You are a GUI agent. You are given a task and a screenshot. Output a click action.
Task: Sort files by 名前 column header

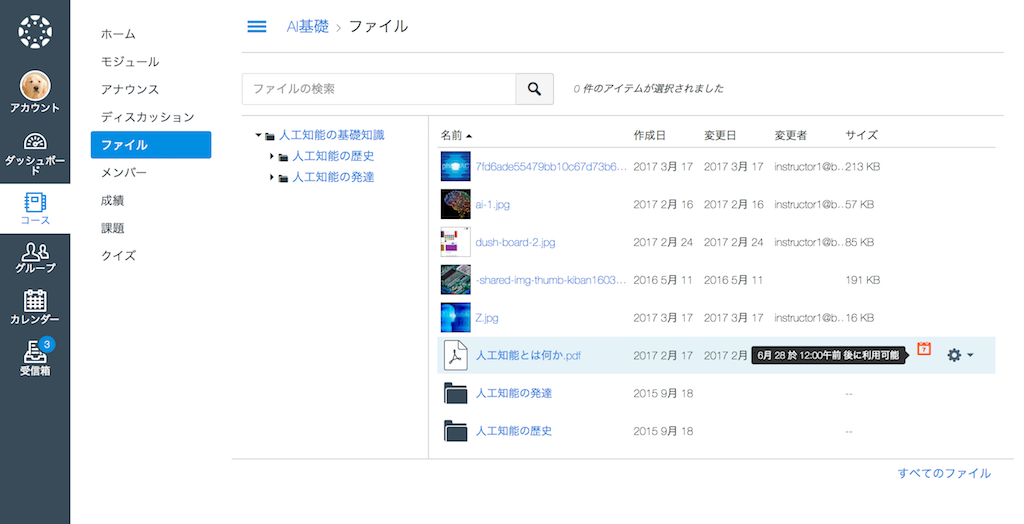[456, 135]
